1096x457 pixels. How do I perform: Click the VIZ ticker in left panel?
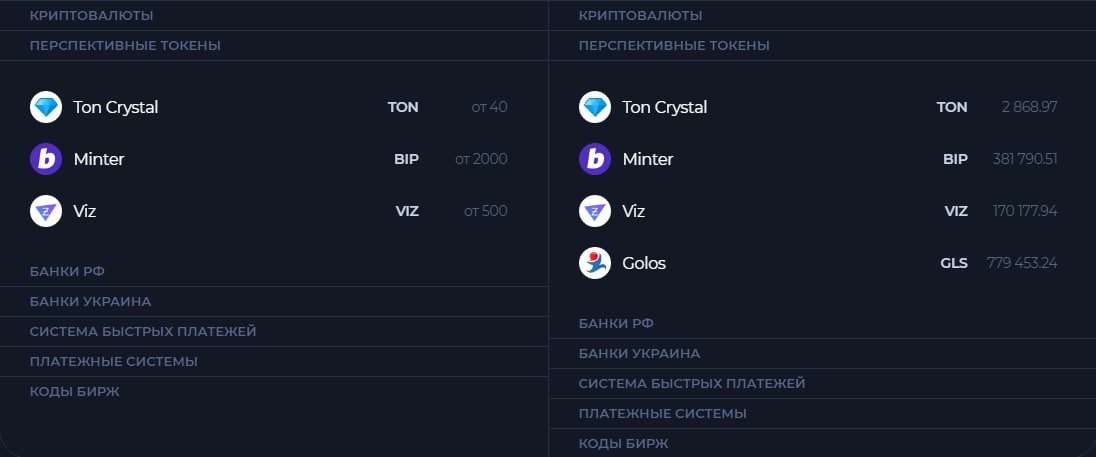pos(406,211)
